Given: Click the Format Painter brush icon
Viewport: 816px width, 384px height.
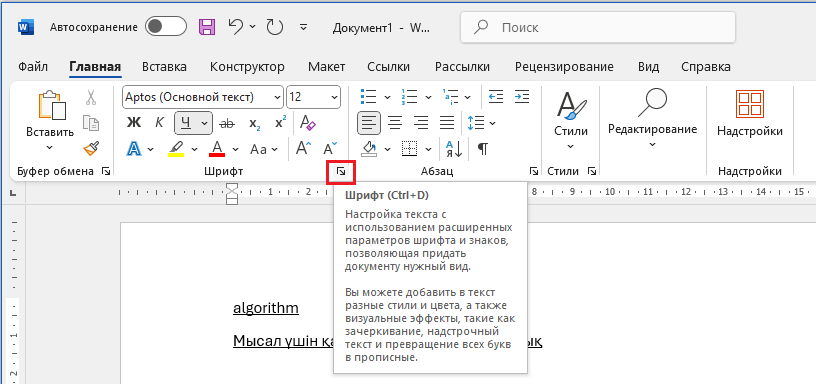Looking at the screenshot, I should click(91, 149).
